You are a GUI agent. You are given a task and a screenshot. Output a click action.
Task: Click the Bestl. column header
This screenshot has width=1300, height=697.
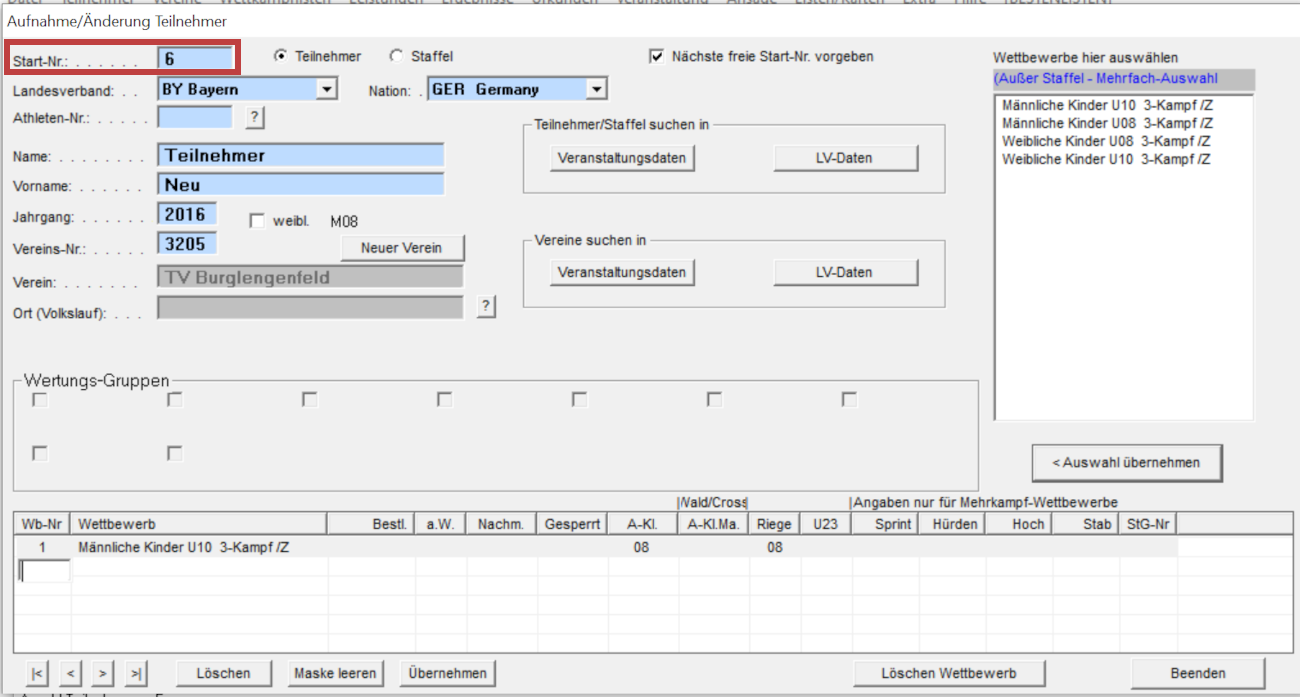coord(370,524)
